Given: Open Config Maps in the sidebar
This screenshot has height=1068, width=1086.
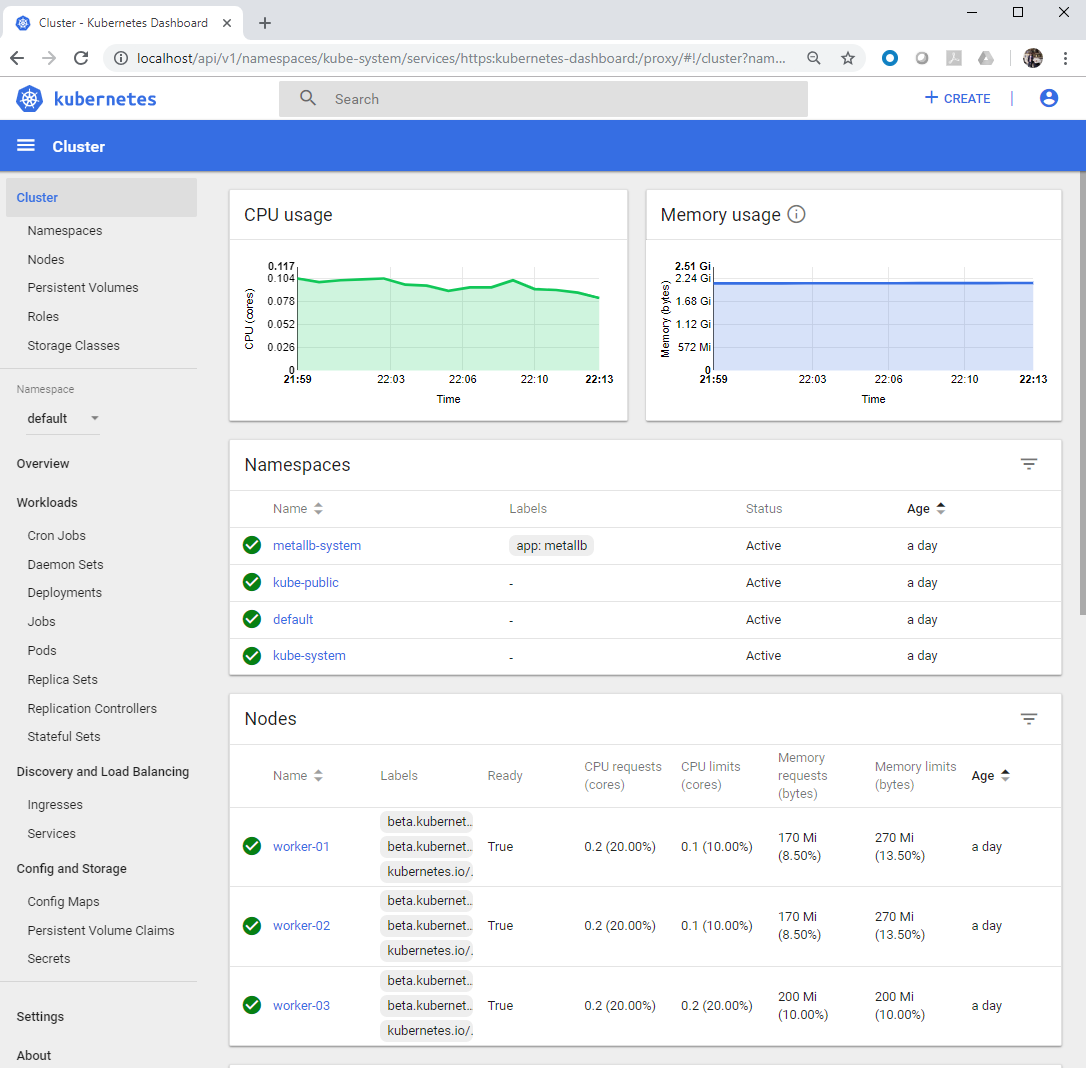Looking at the screenshot, I should [64, 902].
